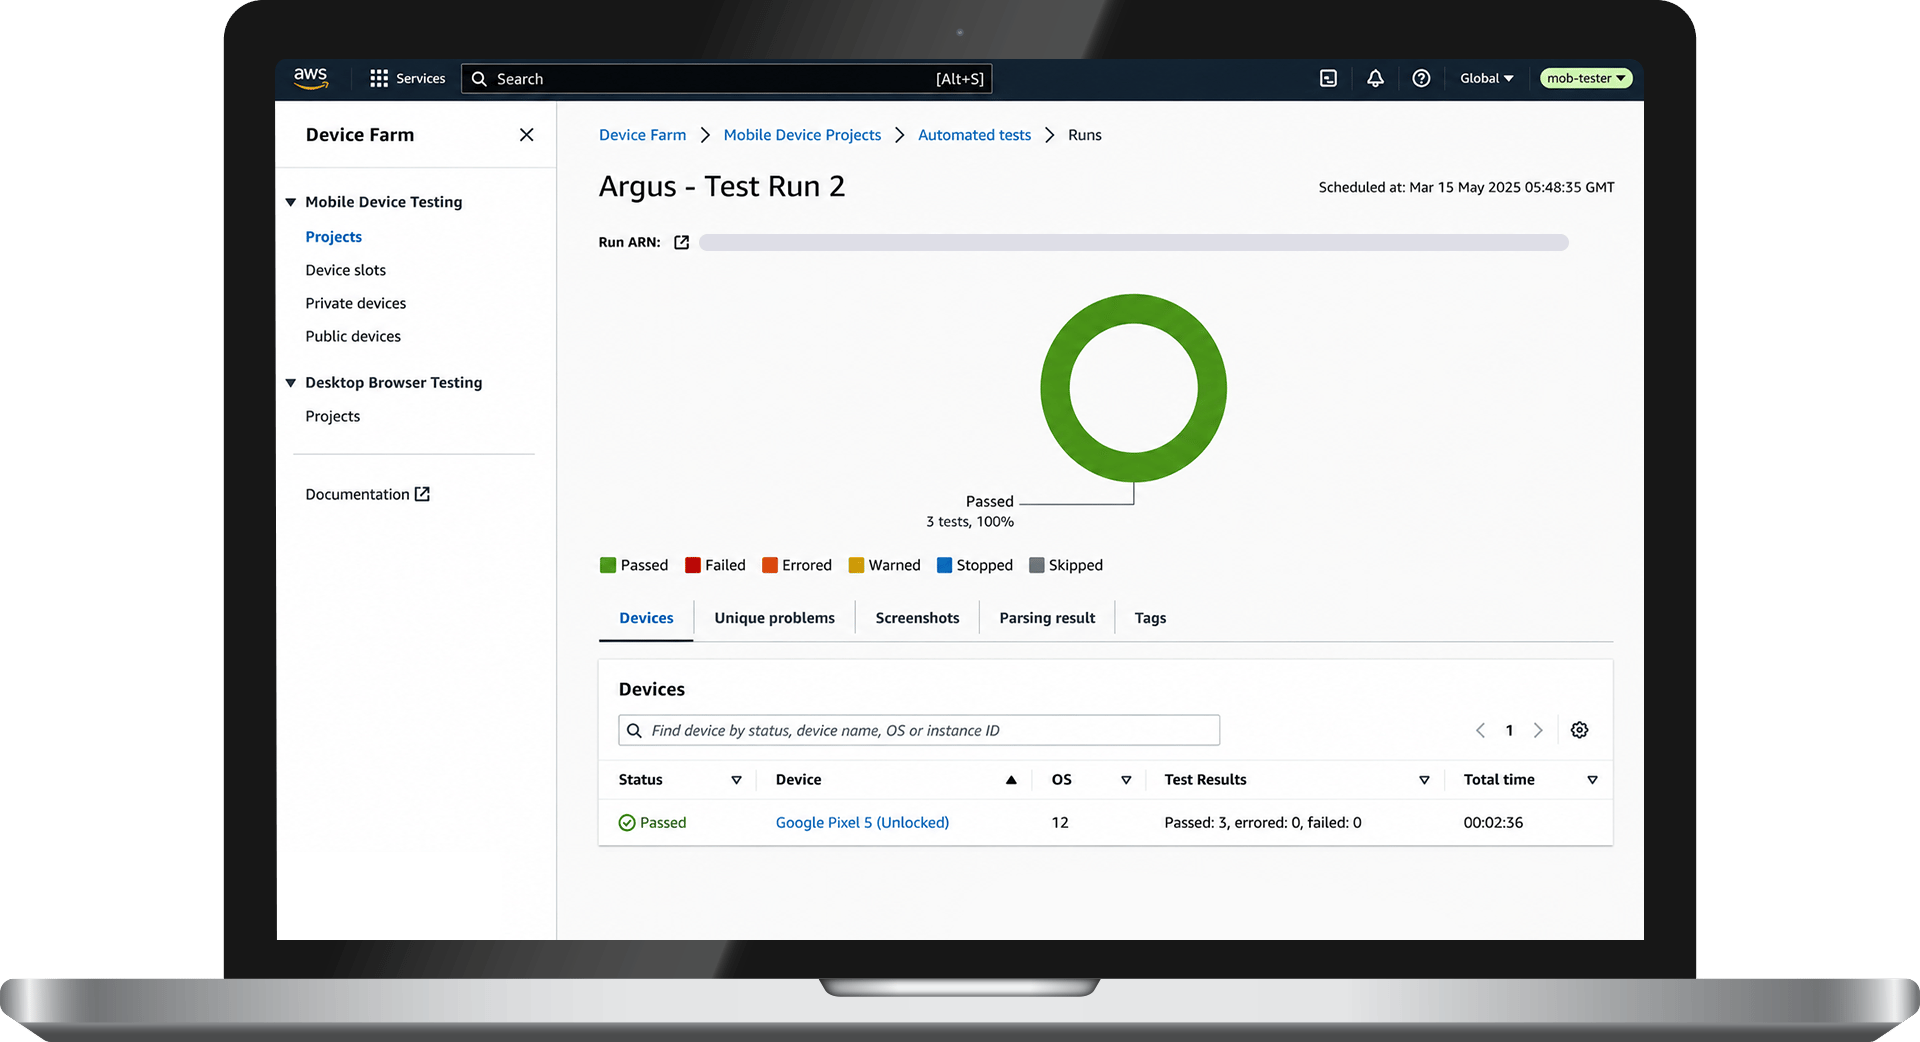Click the Failed red legend swatch
1920x1042 pixels.
693,565
